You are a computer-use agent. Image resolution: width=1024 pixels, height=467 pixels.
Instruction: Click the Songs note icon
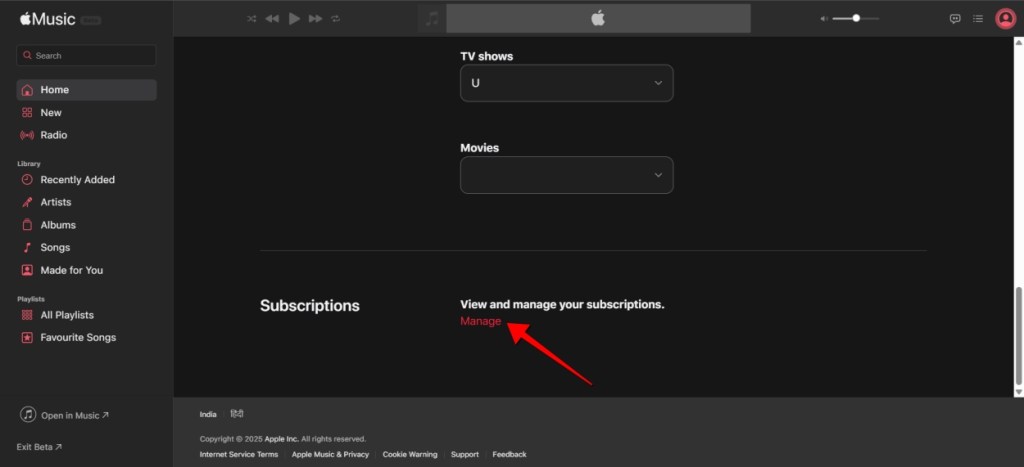click(x=27, y=248)
